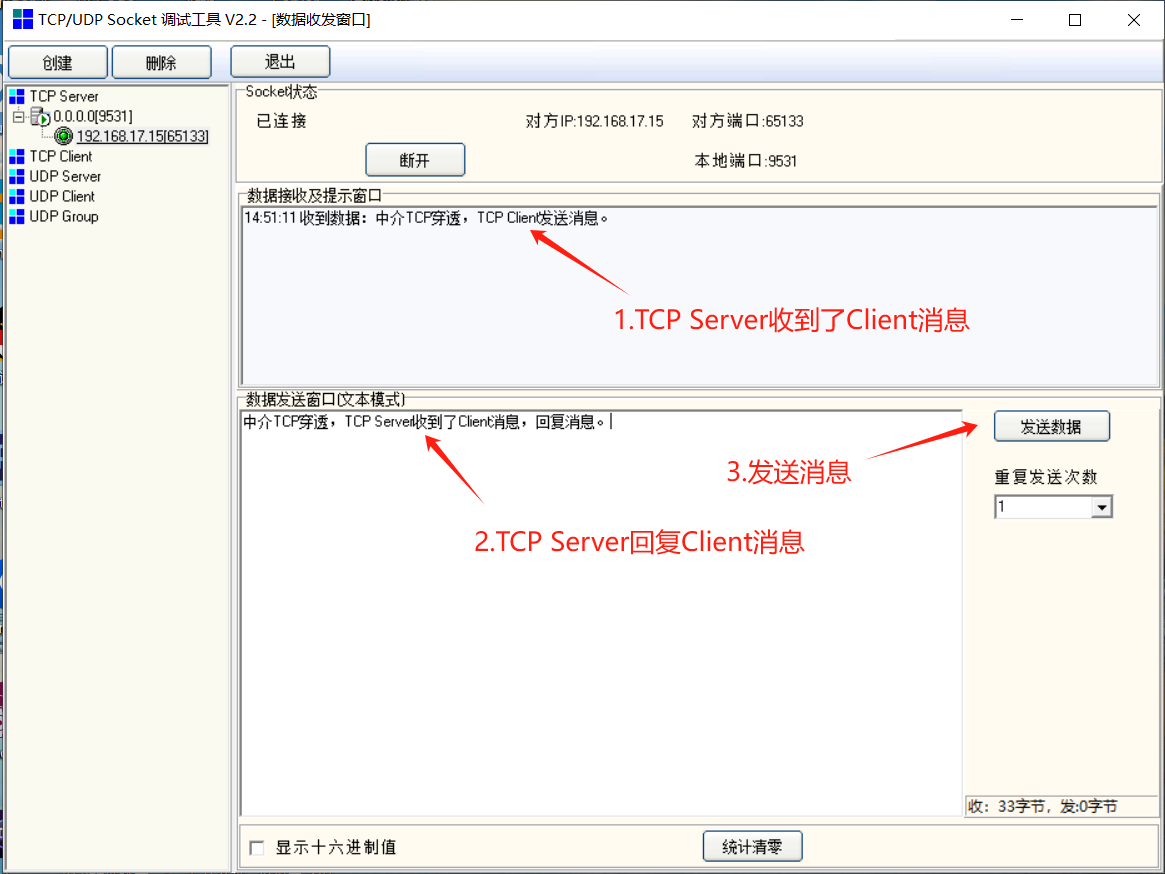The width and height of the screenshot is (1165, 874).
Task: Select the UDP Client icon in sidebar
Action: click(x=16, y=196)
